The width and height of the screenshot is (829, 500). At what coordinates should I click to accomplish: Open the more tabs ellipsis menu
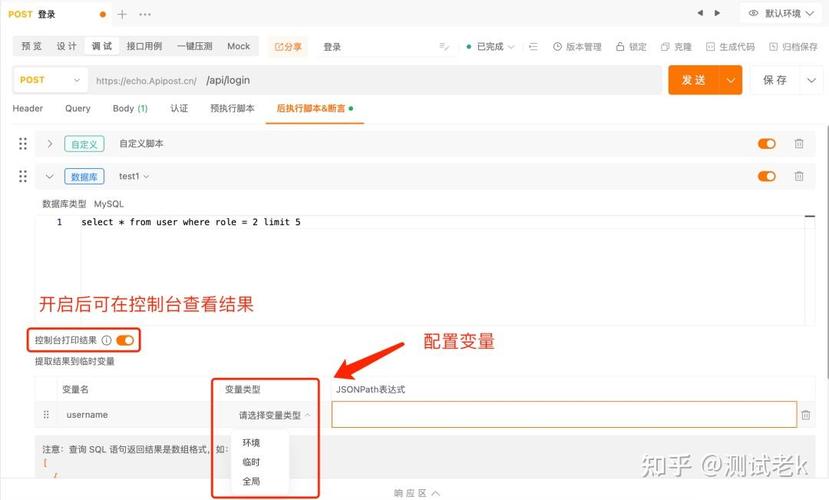tap(145, 14)
